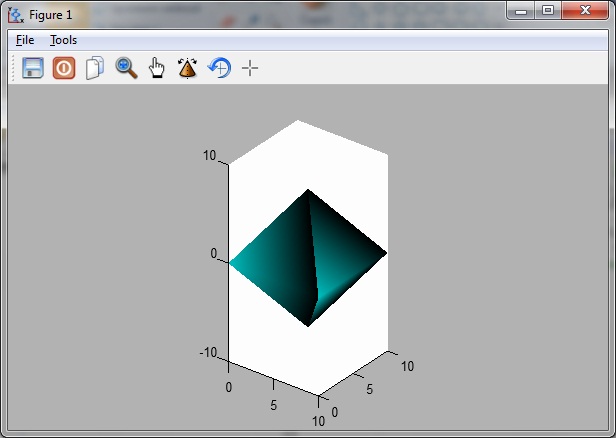Click the Figure 1 application icon in title bar

tap(15, 15)
